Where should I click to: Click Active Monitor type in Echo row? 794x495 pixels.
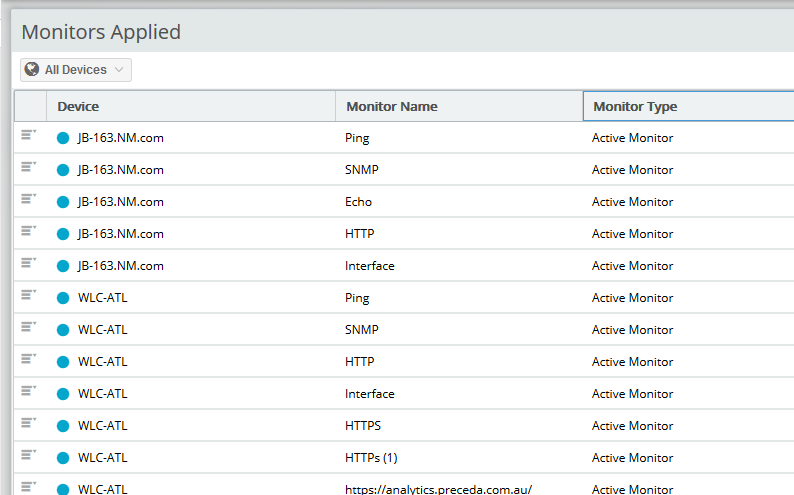[632, 202]
